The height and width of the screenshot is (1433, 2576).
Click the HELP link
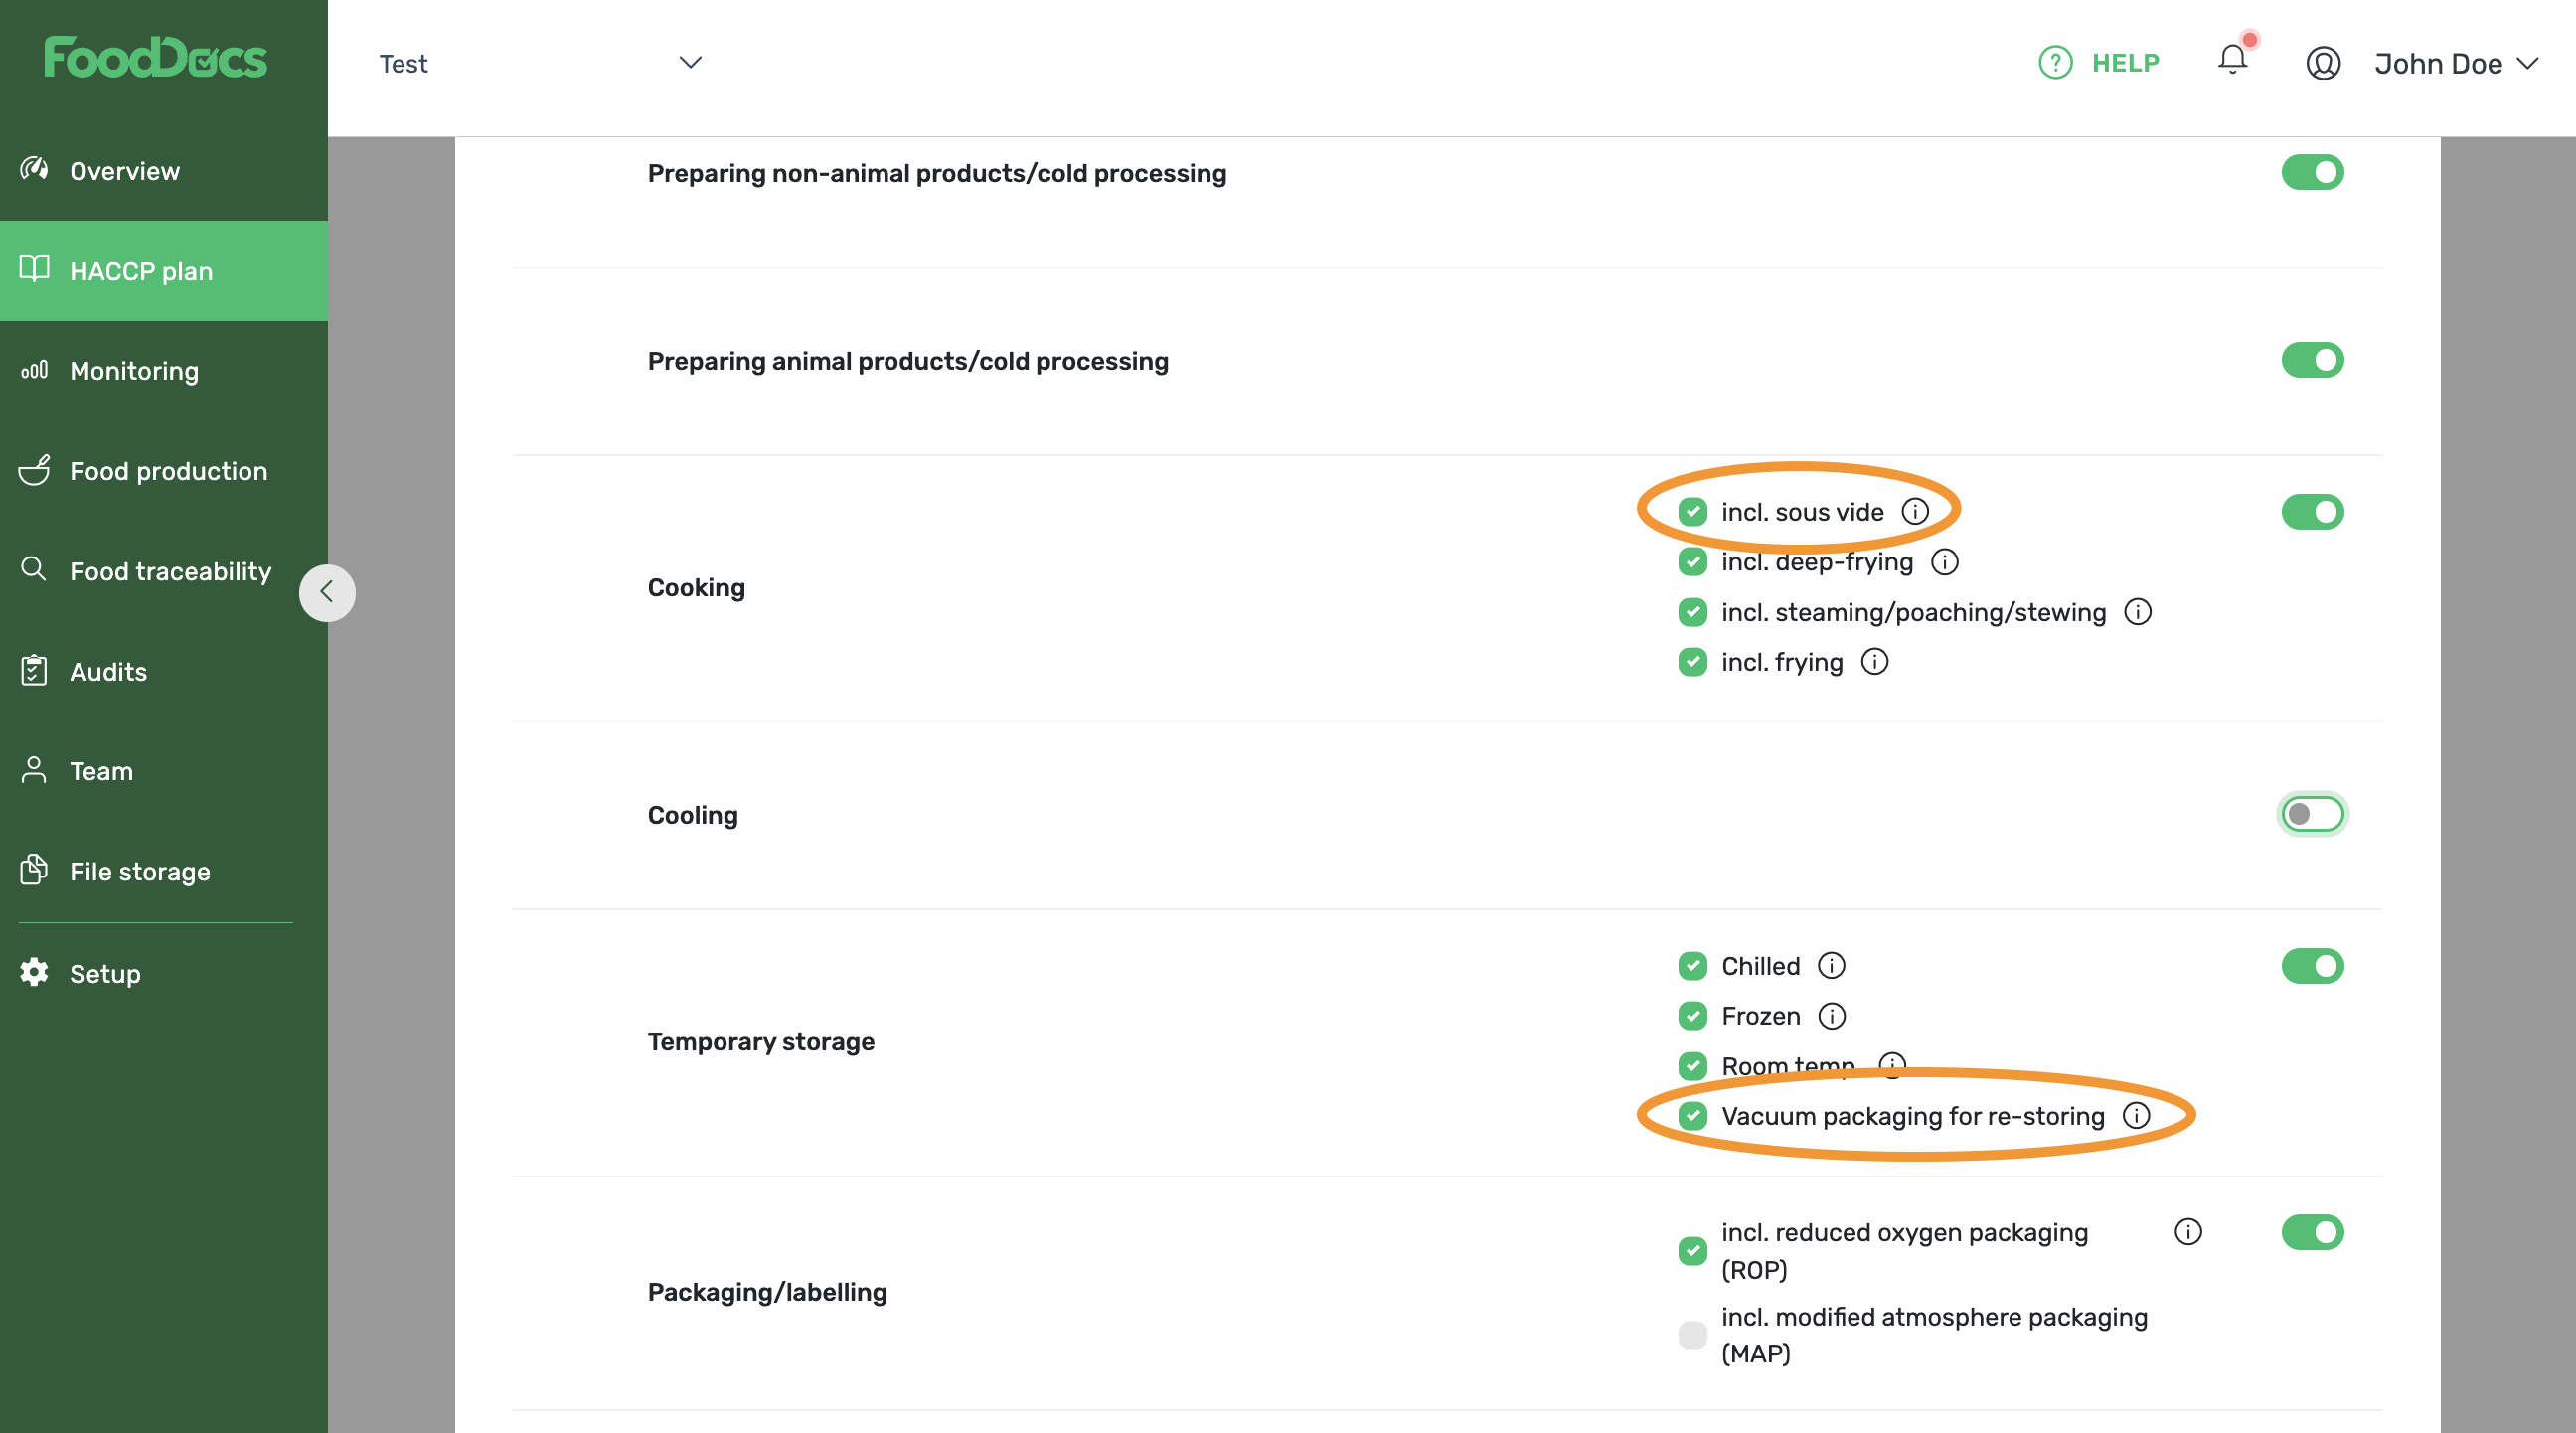(x=2124, y=63)
